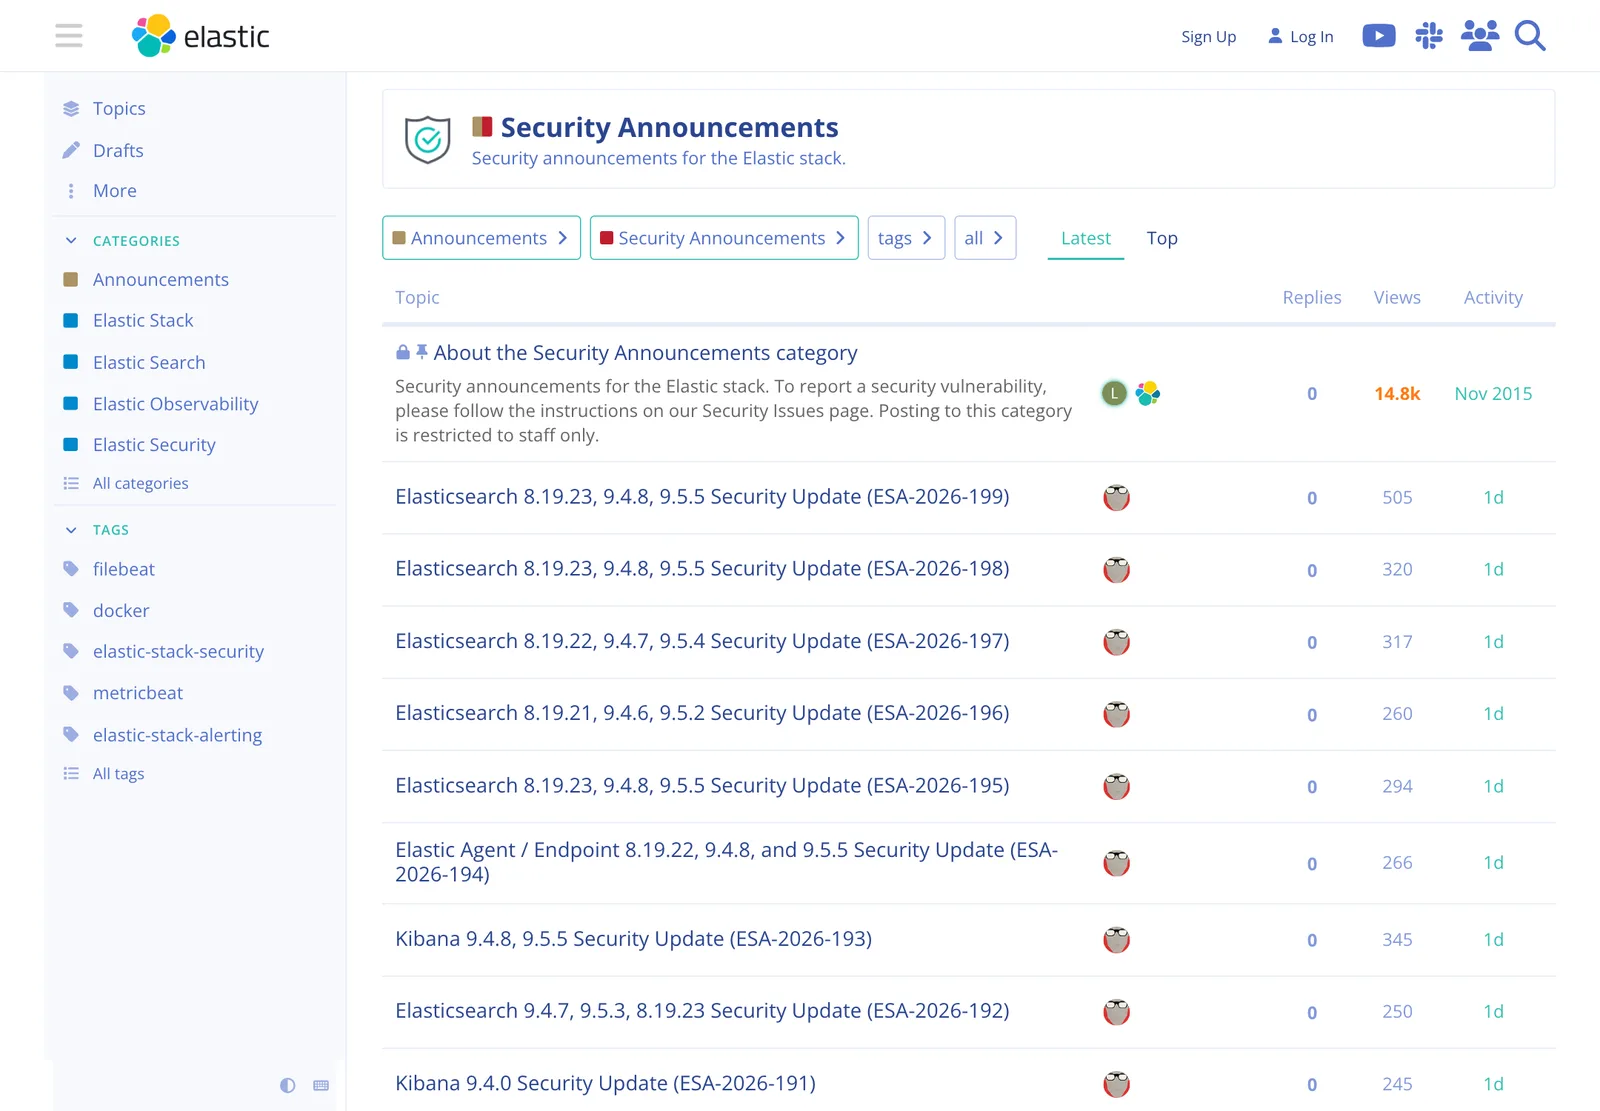
Task: Collapse the CATEGORIES section
Action: (121, 241)
